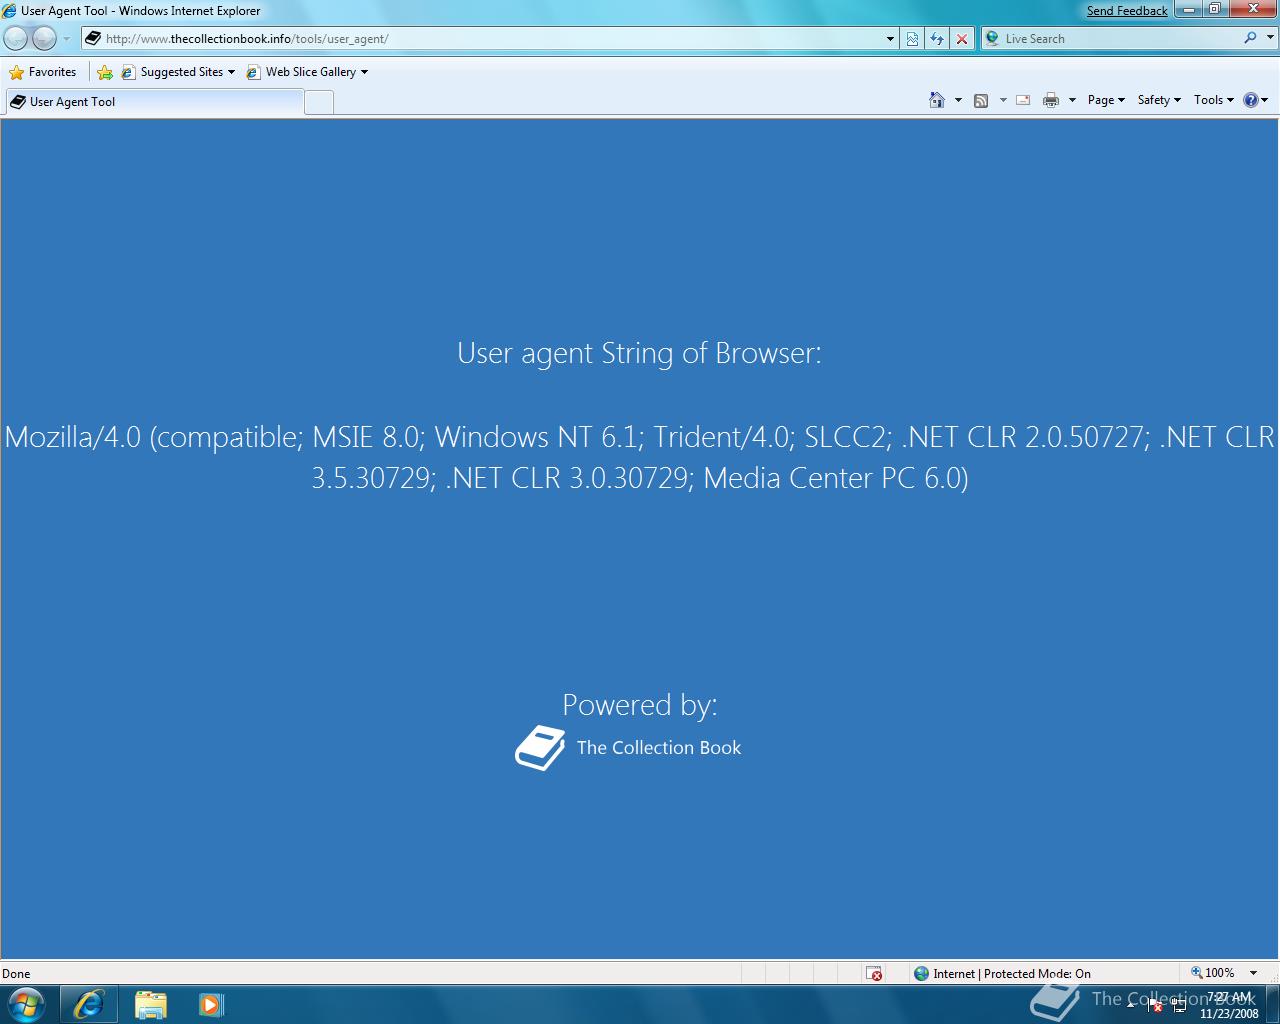Click the Forward navigation button
This screenshot has height=1024, width=1280.
coord(44,39)
